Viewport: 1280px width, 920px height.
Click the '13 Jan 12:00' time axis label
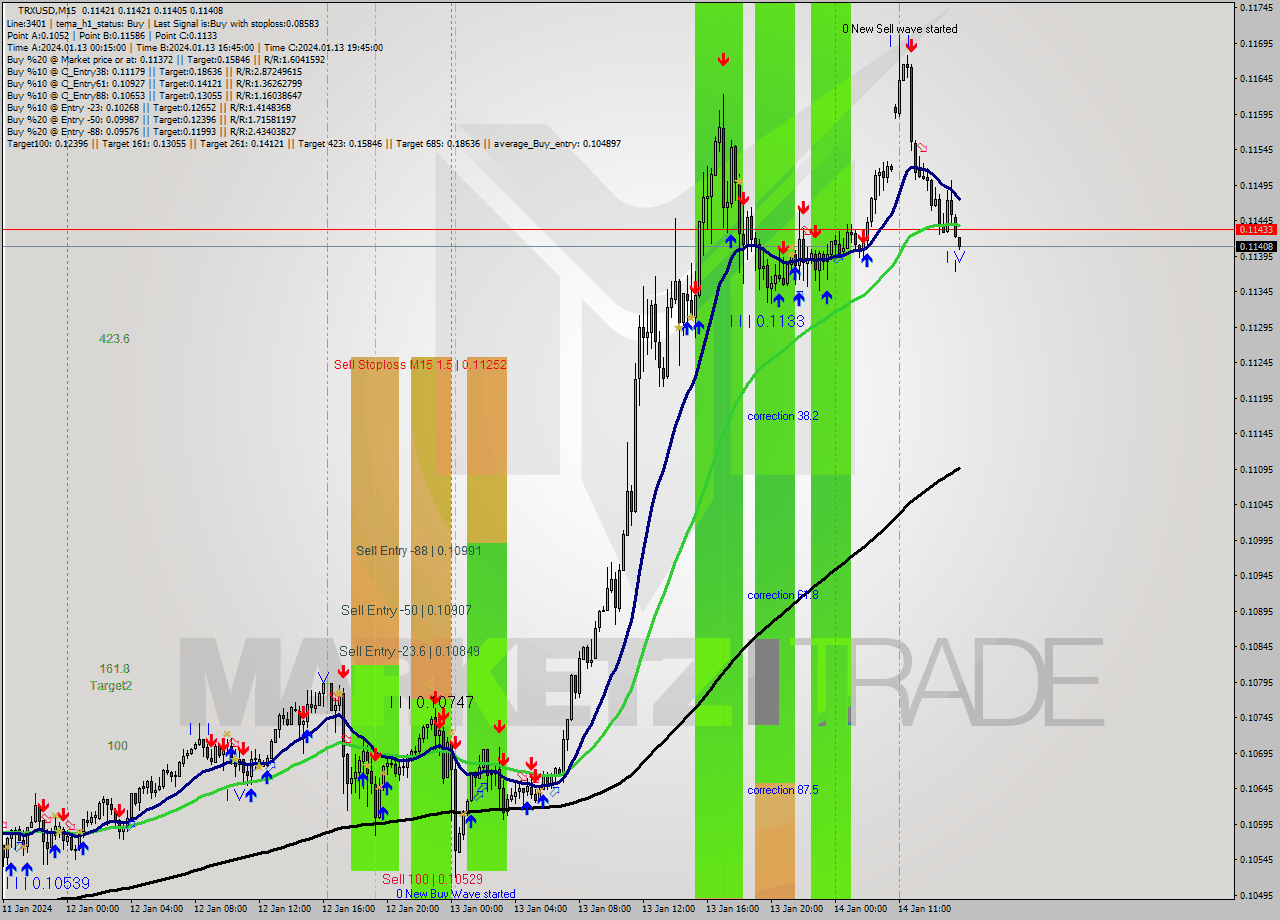[669, 909]
